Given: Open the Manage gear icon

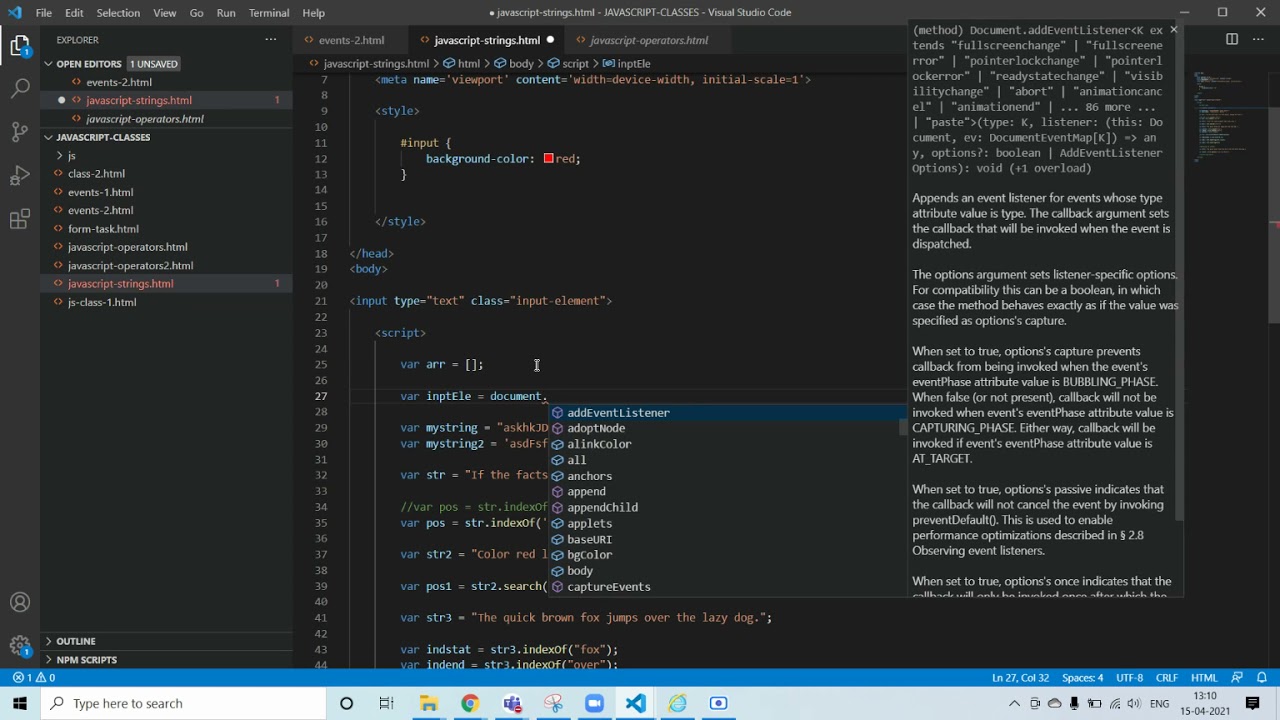Looking at the screenshot, I should [x=20, y=646].
